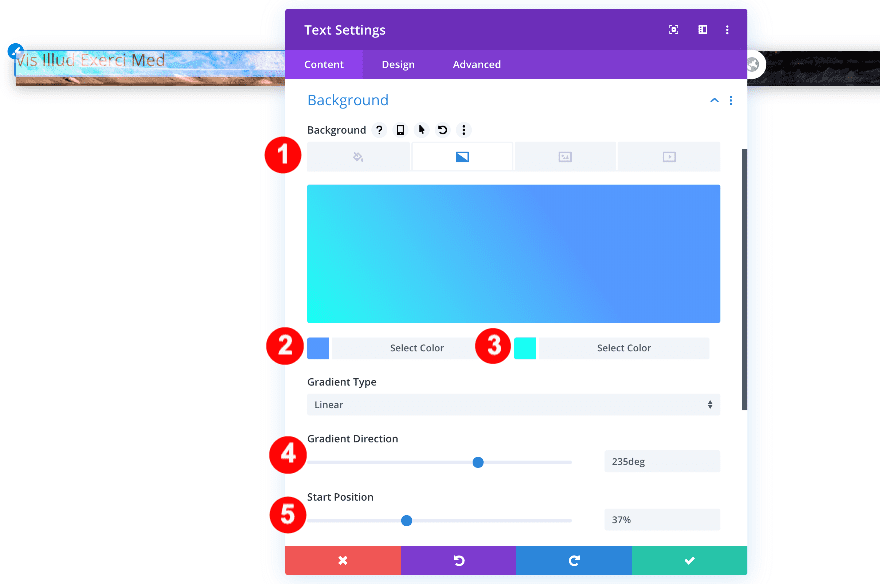Viewport: 880px width, 584px height.
Task: Click the blue circular icon on the text module
Action: coord(16,51)
